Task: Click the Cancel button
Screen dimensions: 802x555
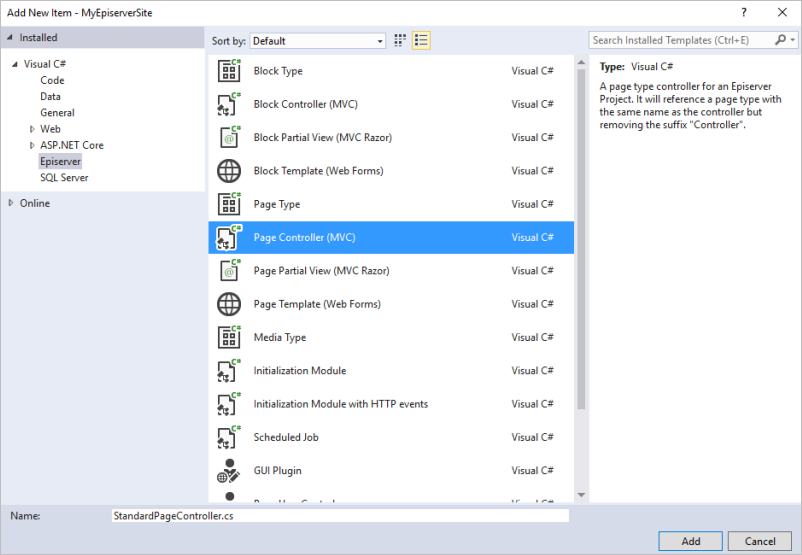Action: click(760, 541)
